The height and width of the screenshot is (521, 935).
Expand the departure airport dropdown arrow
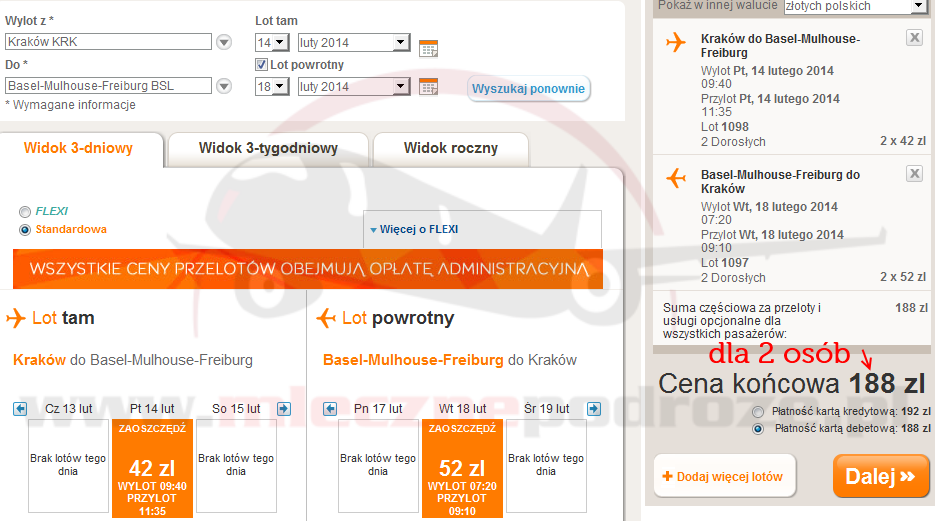[224, 42]
